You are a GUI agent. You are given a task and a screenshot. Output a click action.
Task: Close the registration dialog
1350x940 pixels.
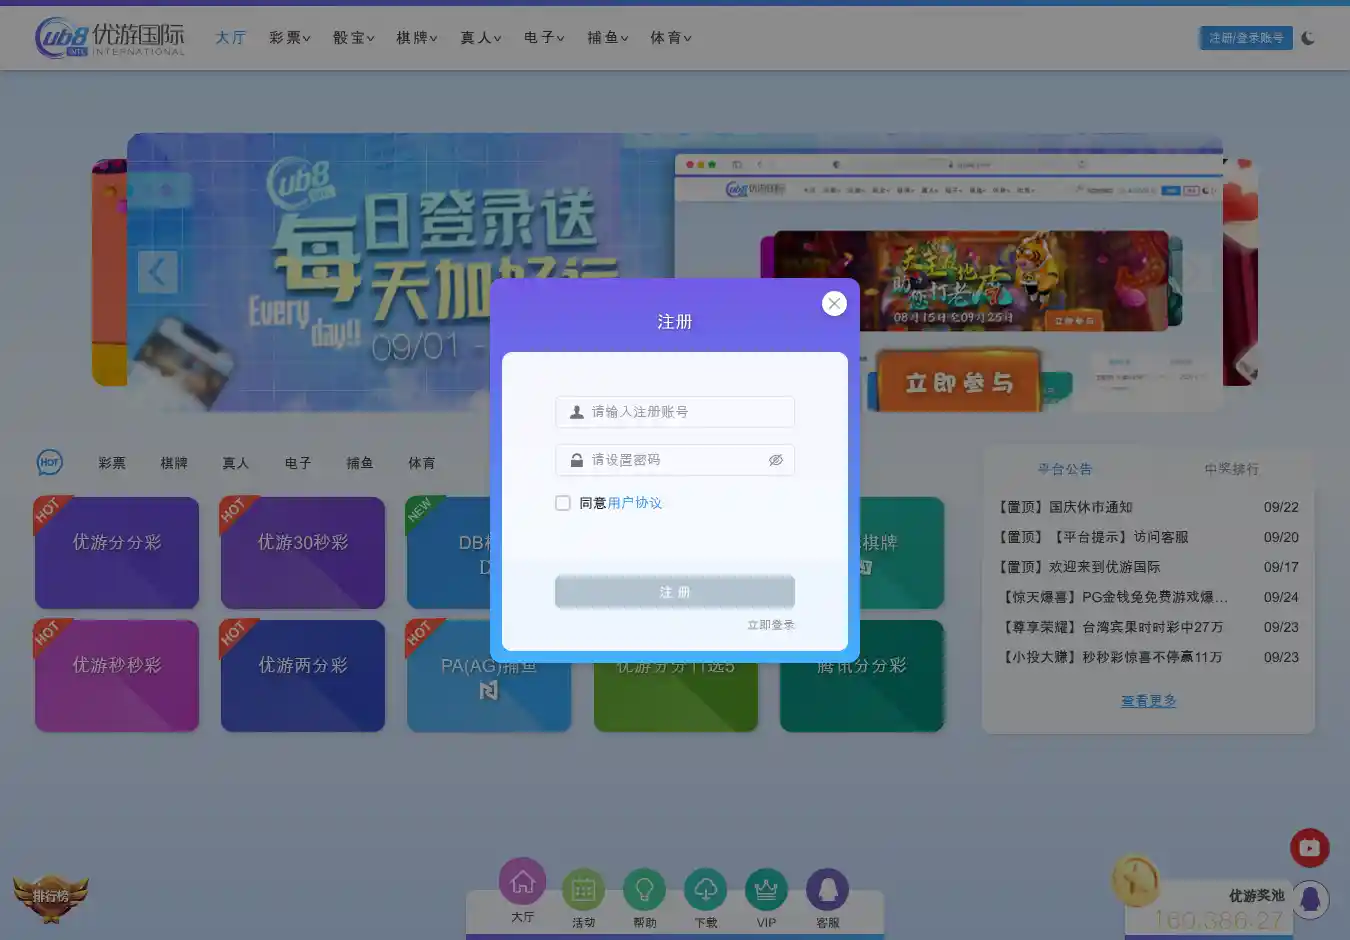(x=834, y=304)
